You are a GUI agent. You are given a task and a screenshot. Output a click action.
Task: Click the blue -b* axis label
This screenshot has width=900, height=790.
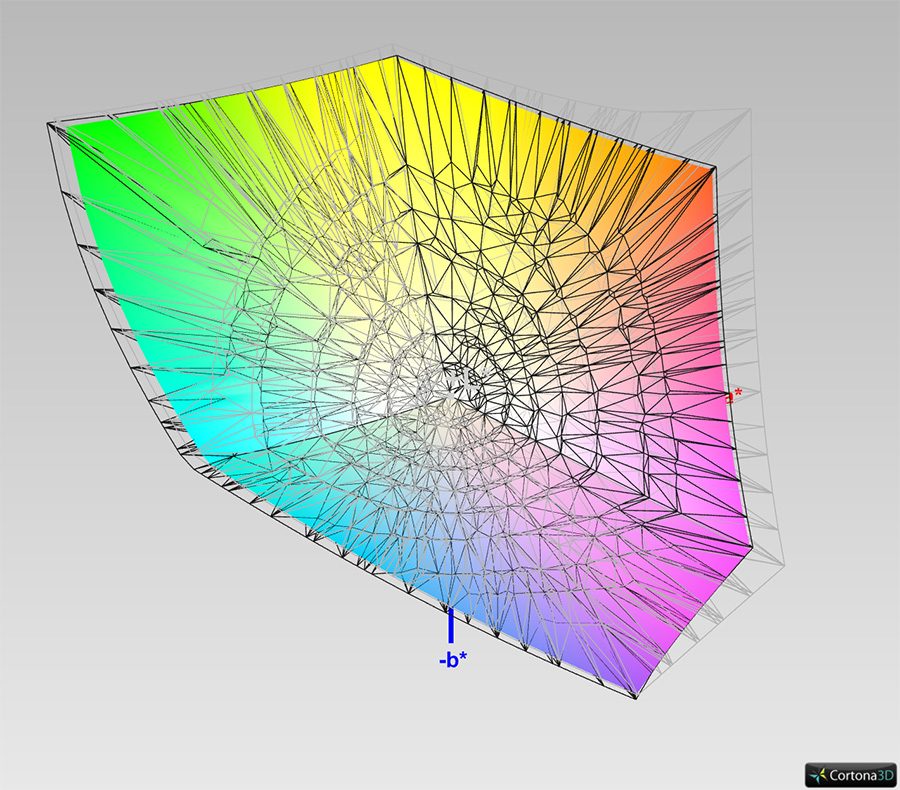pos(453,660)
